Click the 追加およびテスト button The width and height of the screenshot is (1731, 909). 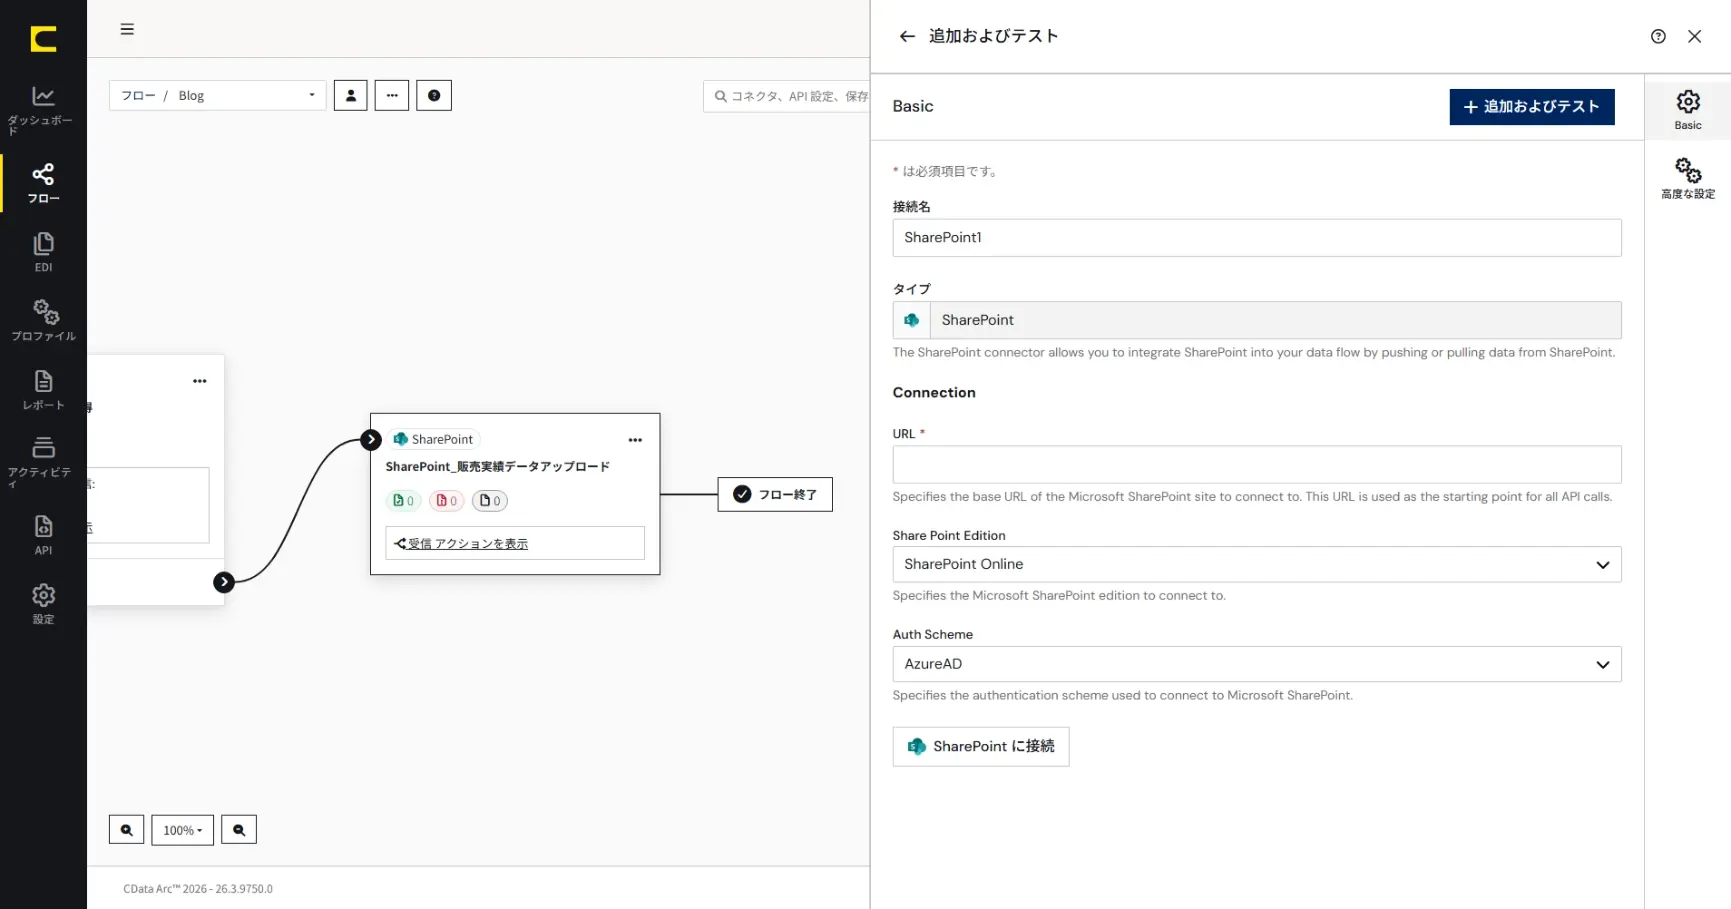pyautogui.click(x=1532, y=107)
